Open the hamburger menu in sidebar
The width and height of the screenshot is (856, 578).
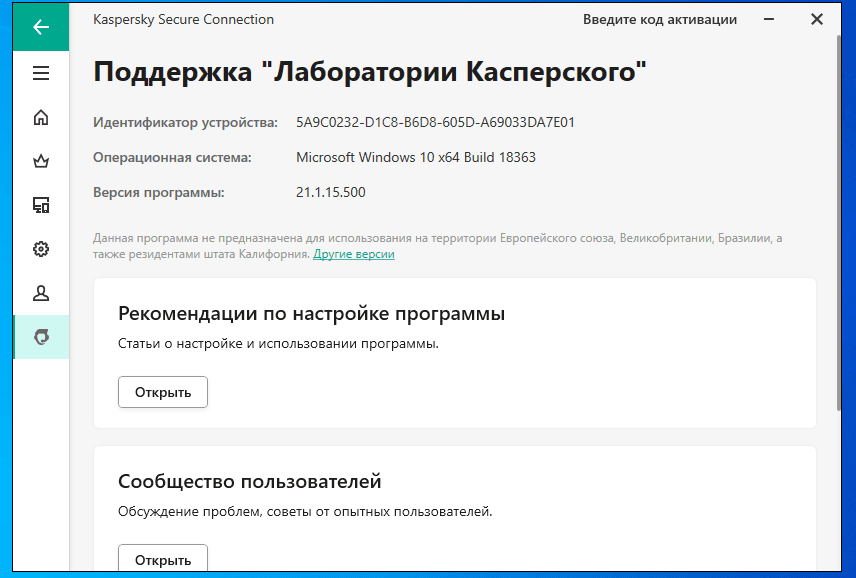[x=41, y=73]
